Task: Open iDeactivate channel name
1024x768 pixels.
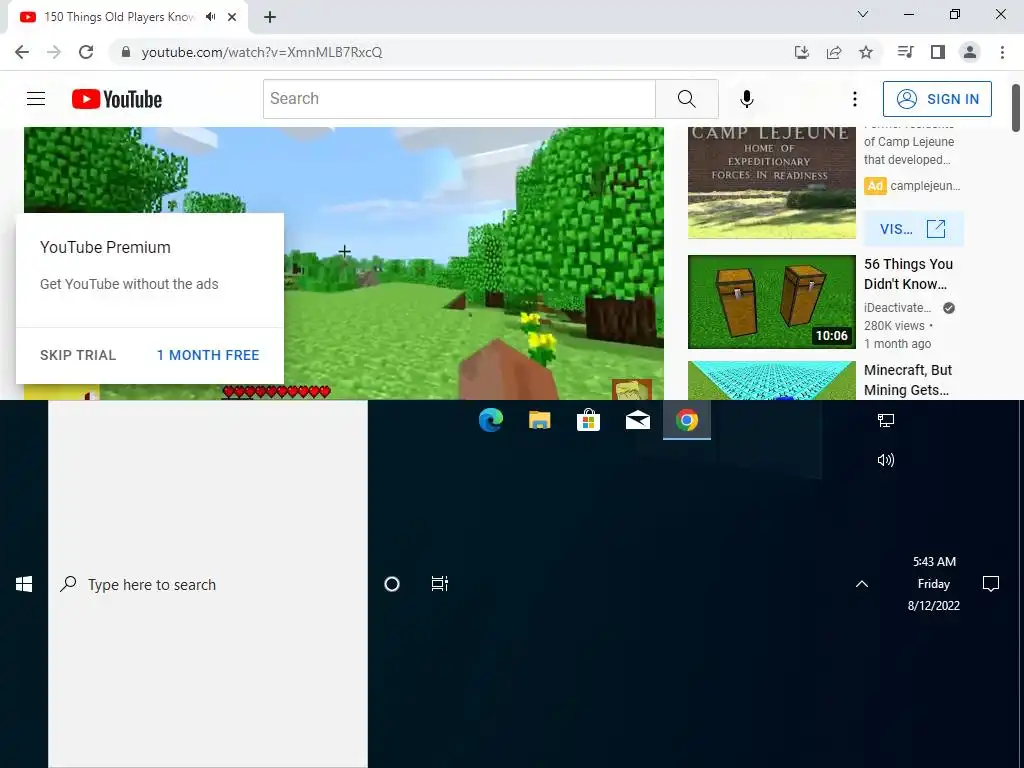Action: tap(897, 308)
